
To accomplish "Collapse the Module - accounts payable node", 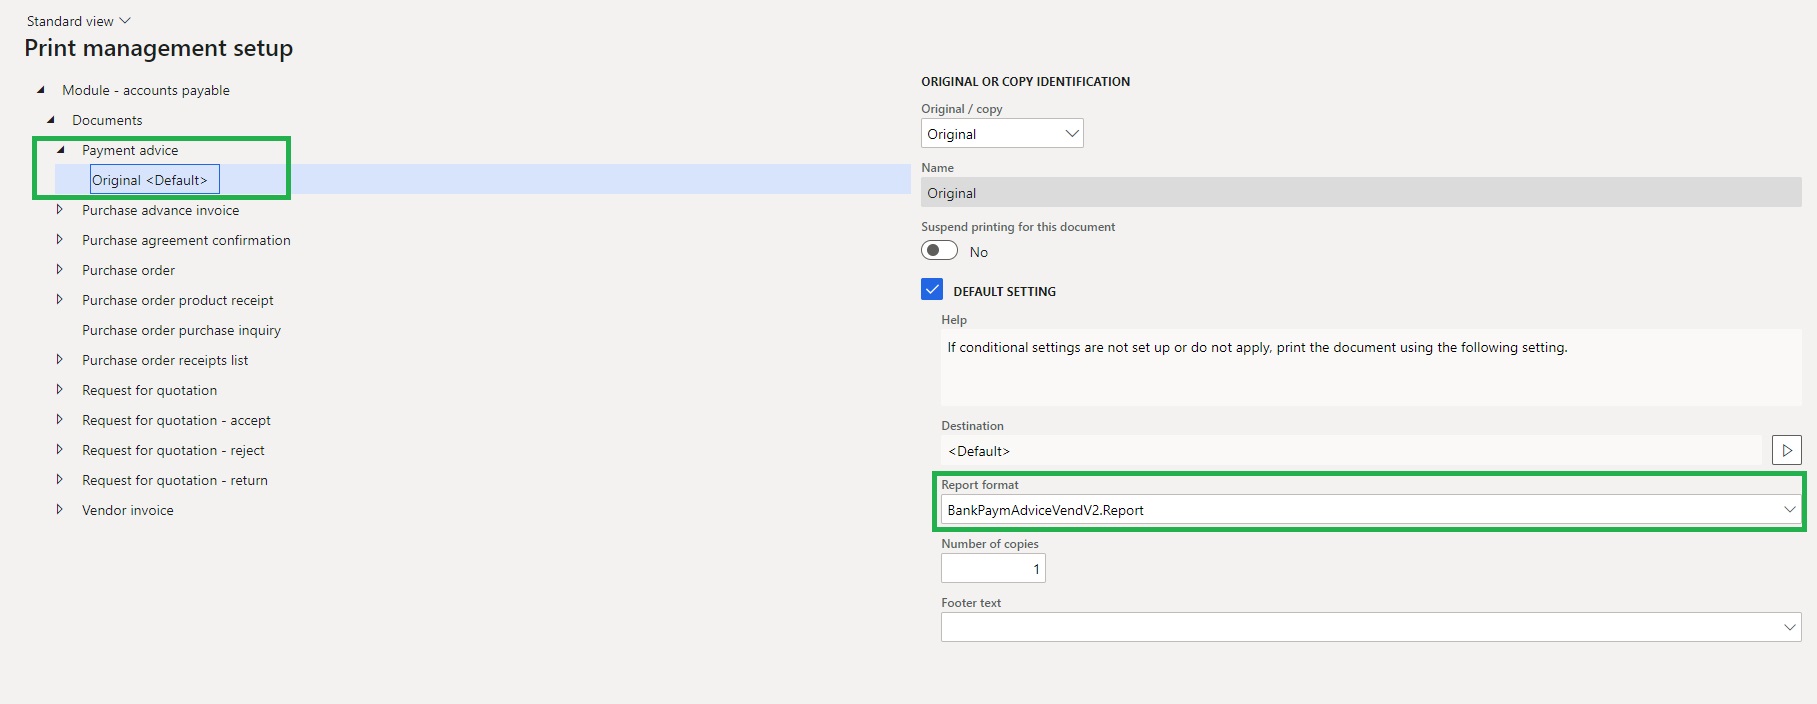I will [x=41, y=90].
